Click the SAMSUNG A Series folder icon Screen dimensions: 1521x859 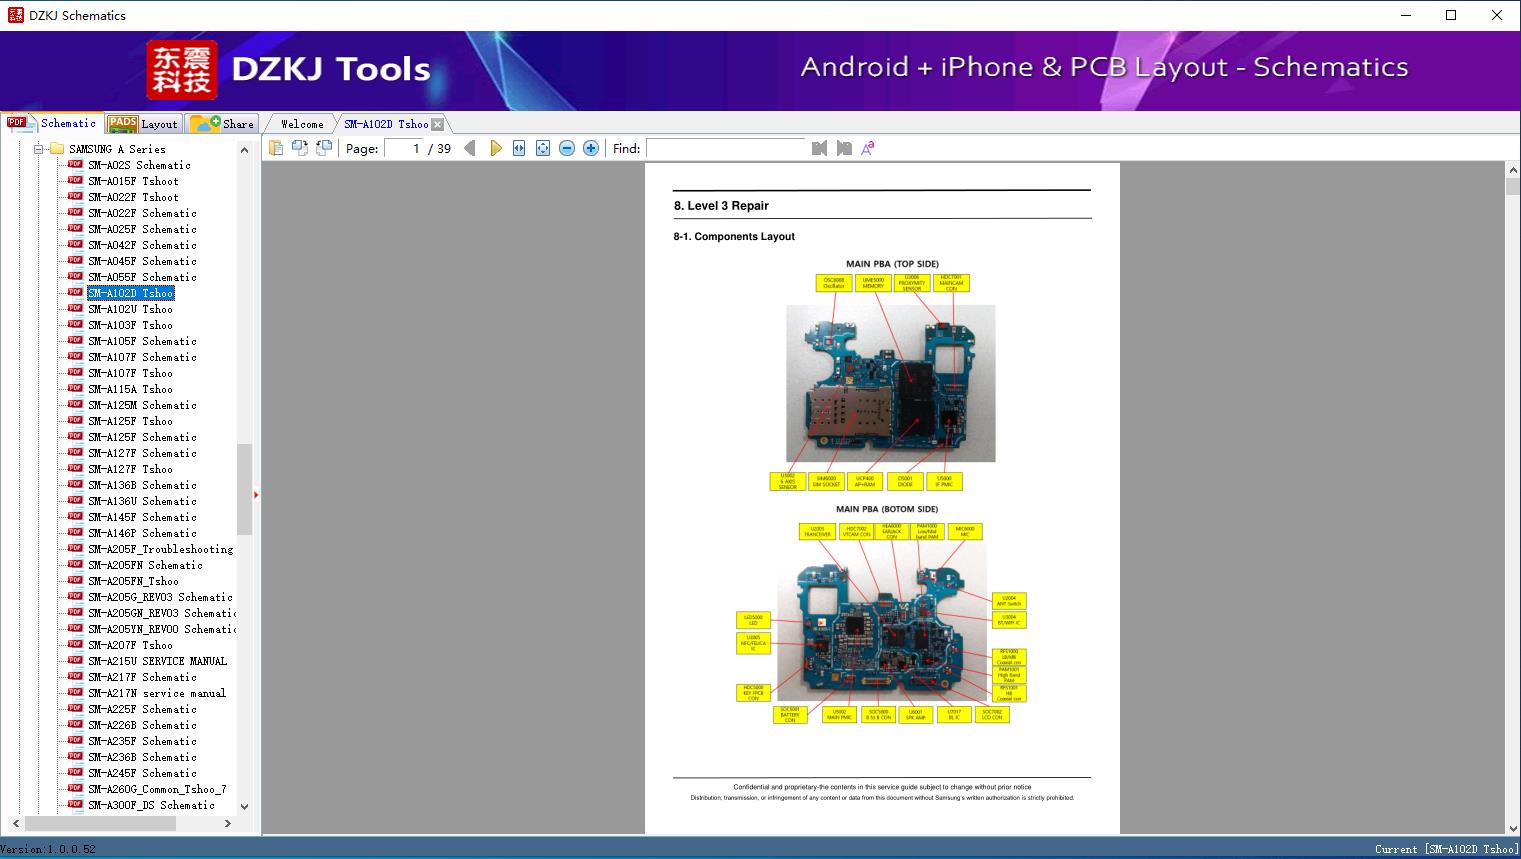coord(56,149)
